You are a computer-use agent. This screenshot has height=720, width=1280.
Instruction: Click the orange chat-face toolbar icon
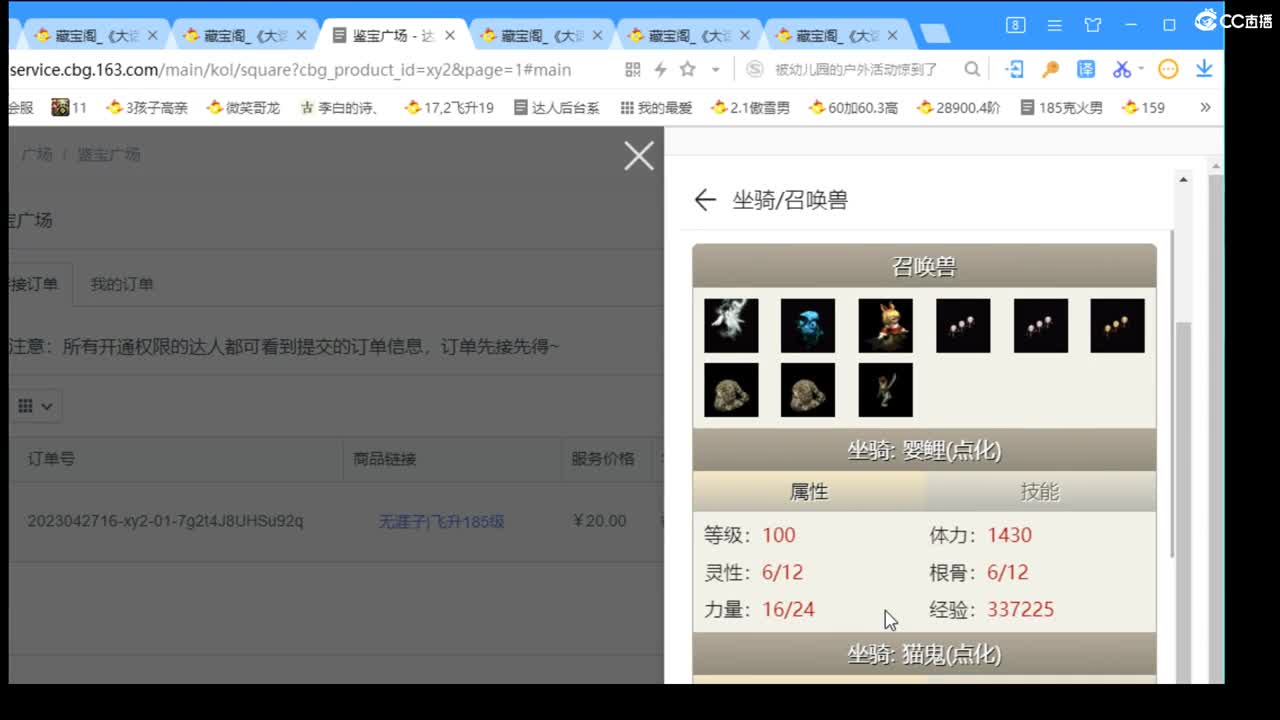click(1168, 69)
